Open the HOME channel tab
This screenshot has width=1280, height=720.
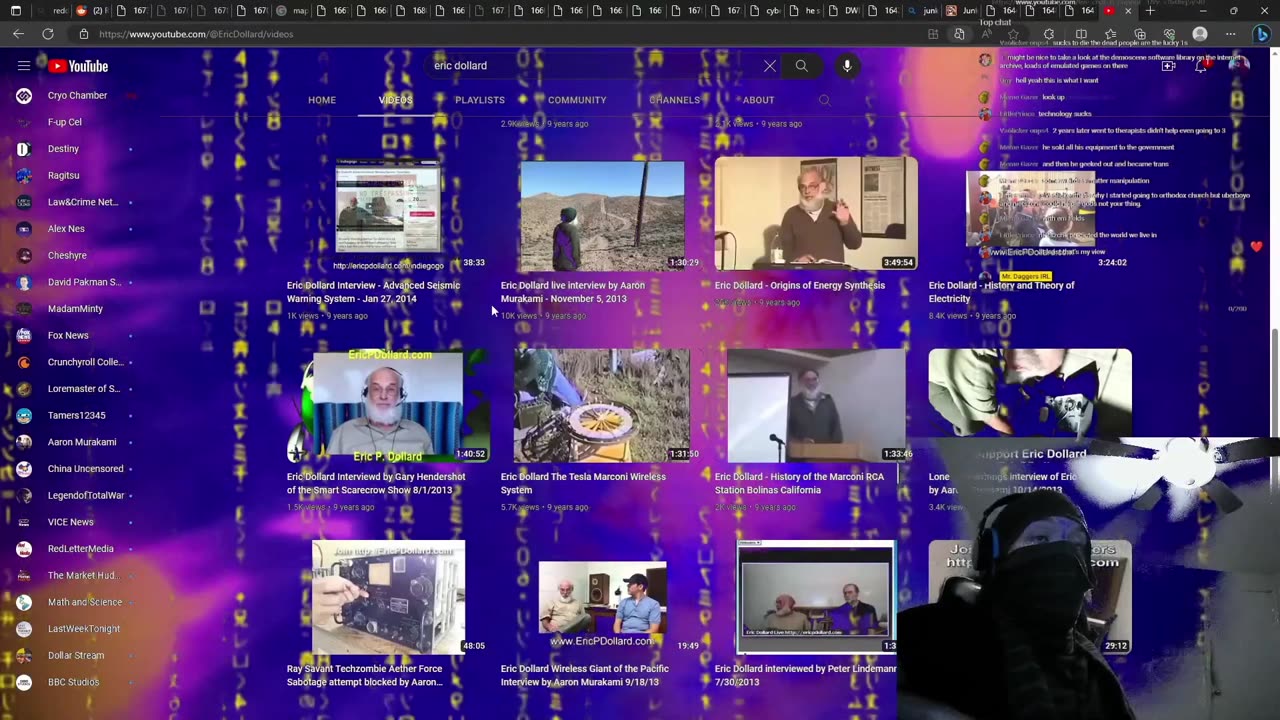(322, 100)
